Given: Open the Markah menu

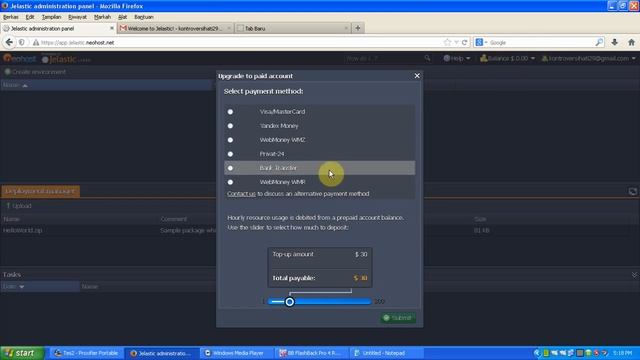Looking at the screenshot, I should (102, 17).
